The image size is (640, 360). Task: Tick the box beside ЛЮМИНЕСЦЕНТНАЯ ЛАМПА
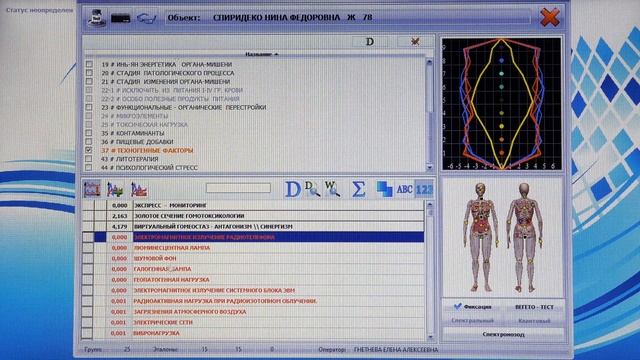click(x=87, y=248)
